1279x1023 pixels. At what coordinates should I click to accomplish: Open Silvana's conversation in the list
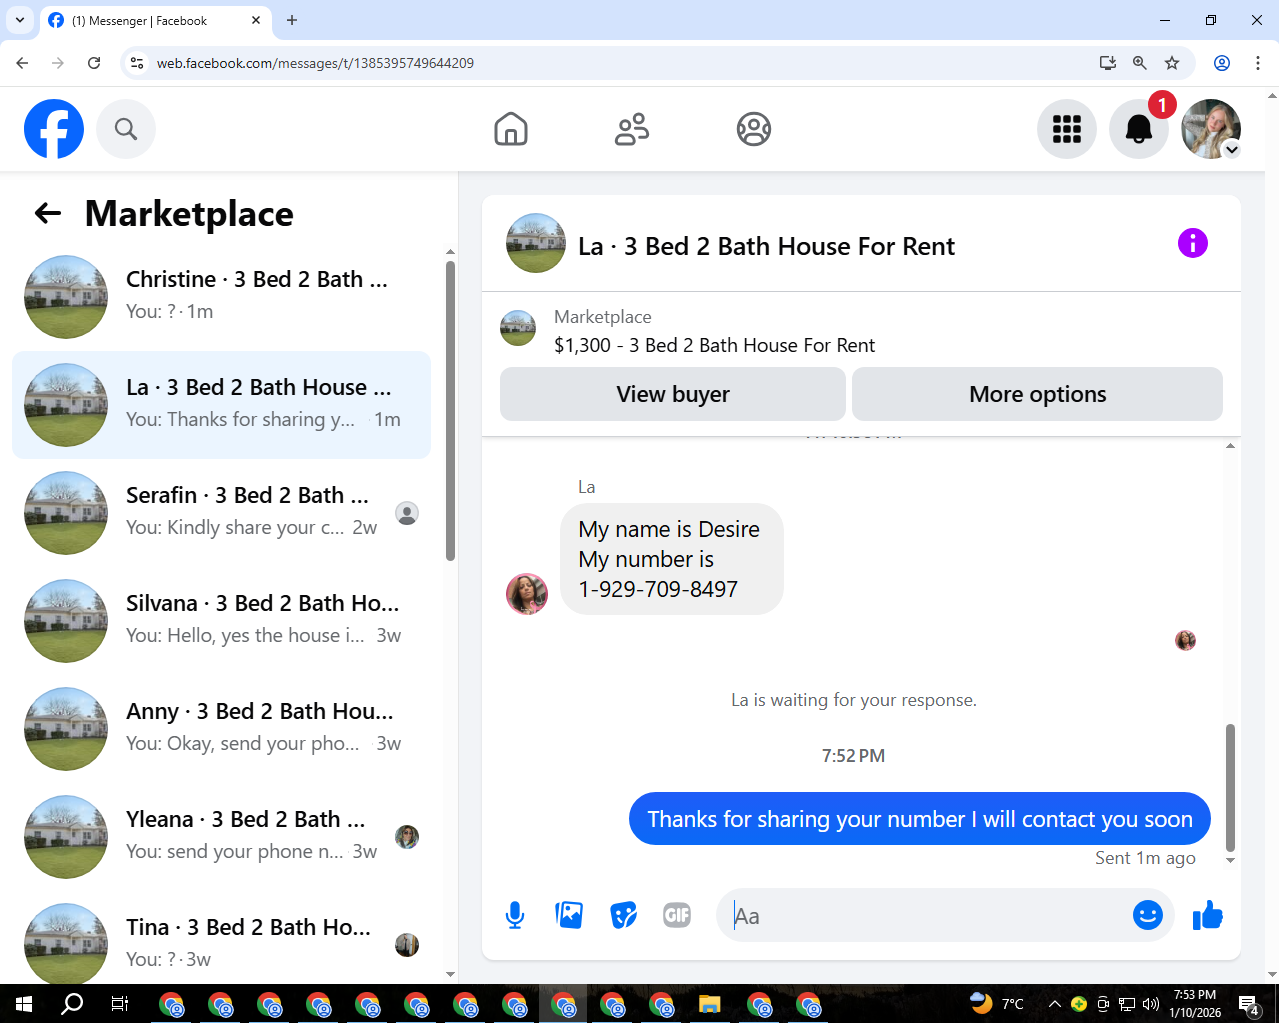(221, 621)
